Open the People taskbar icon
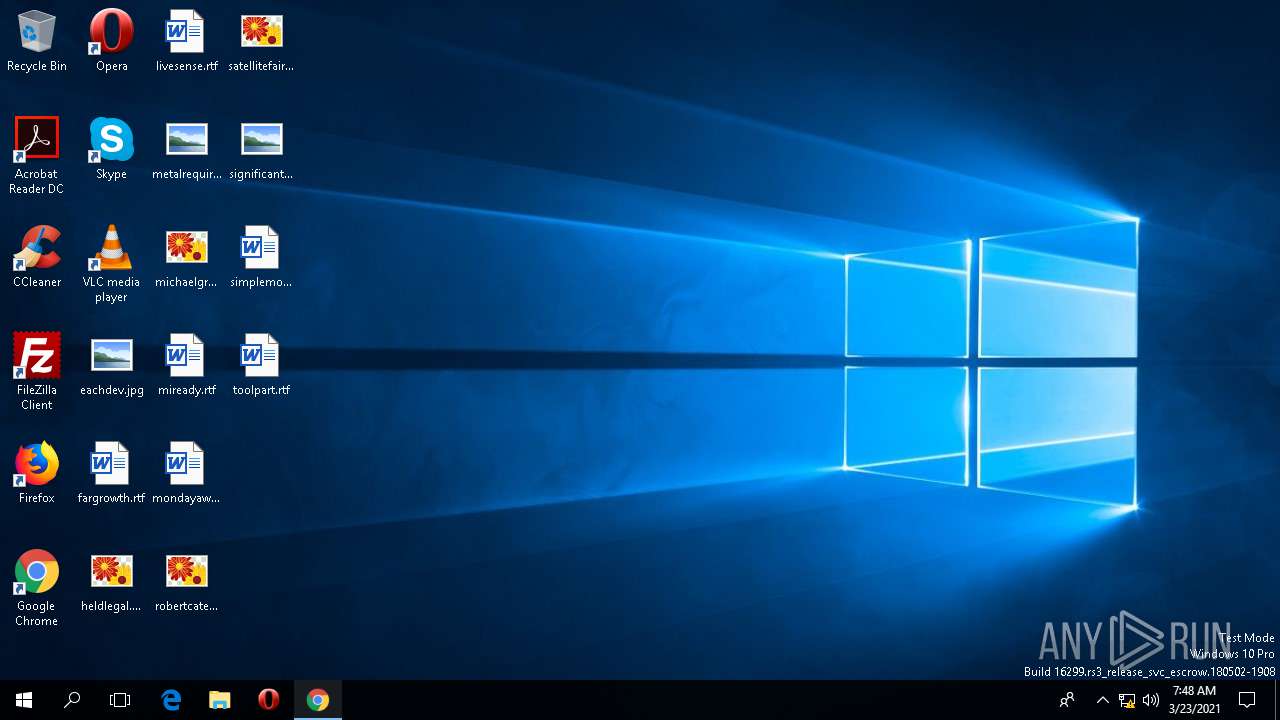 1068,700
